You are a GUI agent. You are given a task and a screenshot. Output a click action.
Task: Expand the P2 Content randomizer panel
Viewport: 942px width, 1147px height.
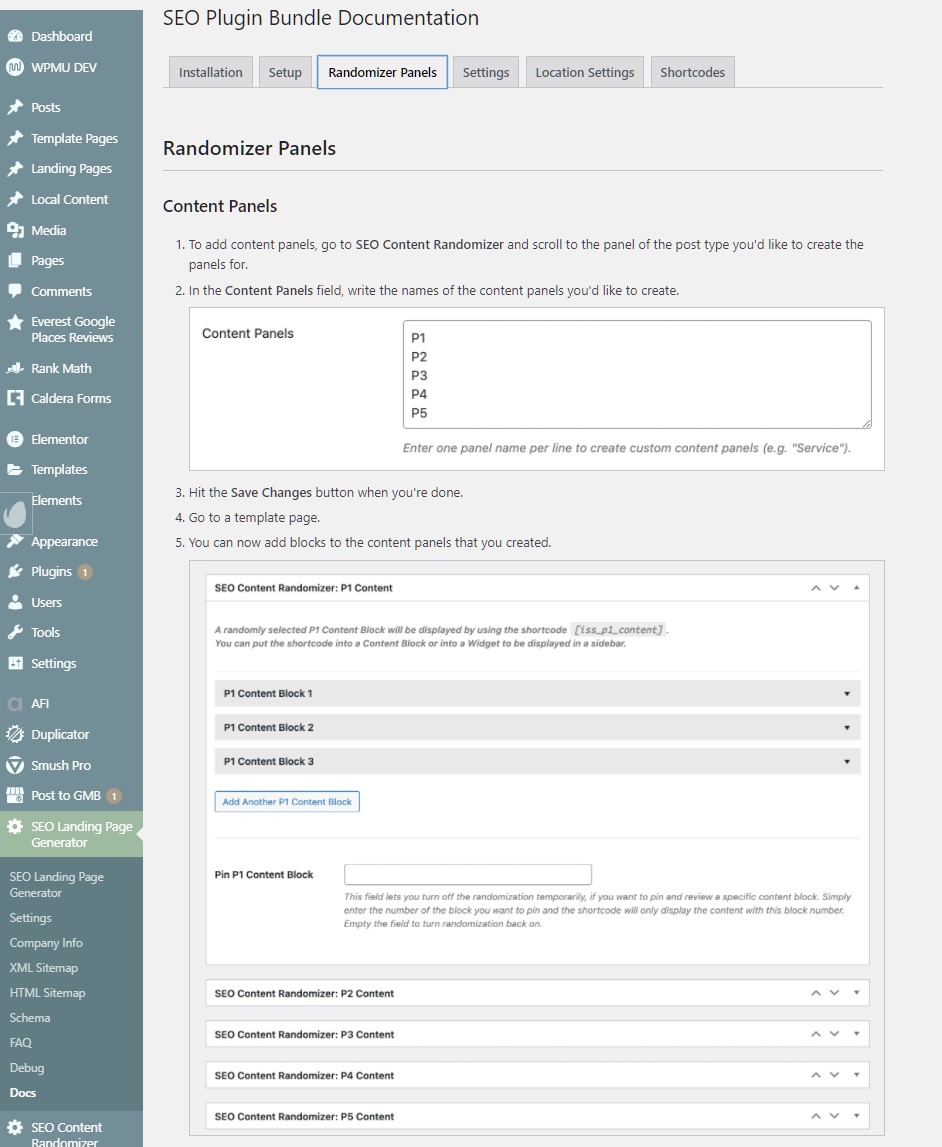coord(856,993)
